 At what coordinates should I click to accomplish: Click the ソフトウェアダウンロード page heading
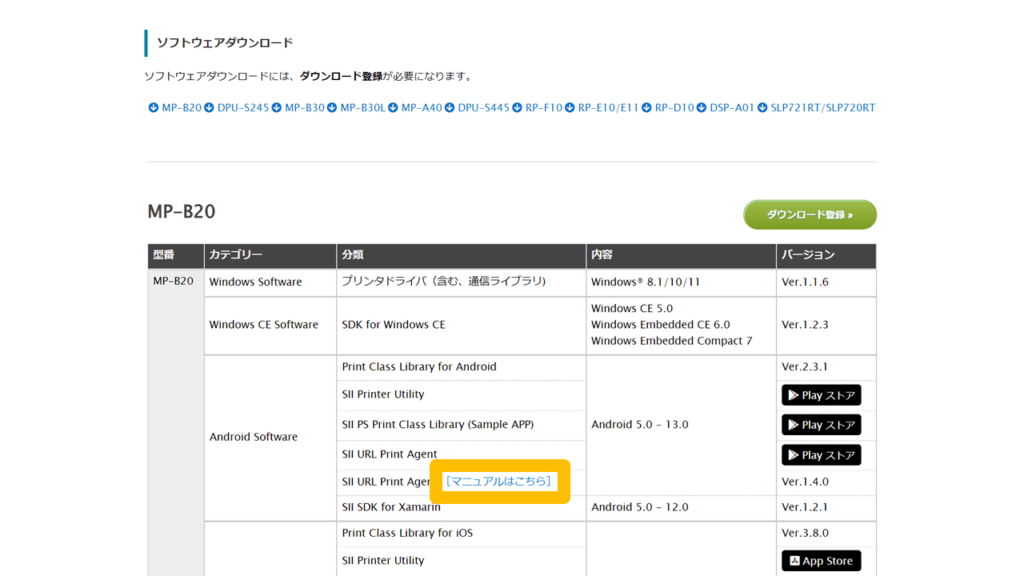[225, 43]
